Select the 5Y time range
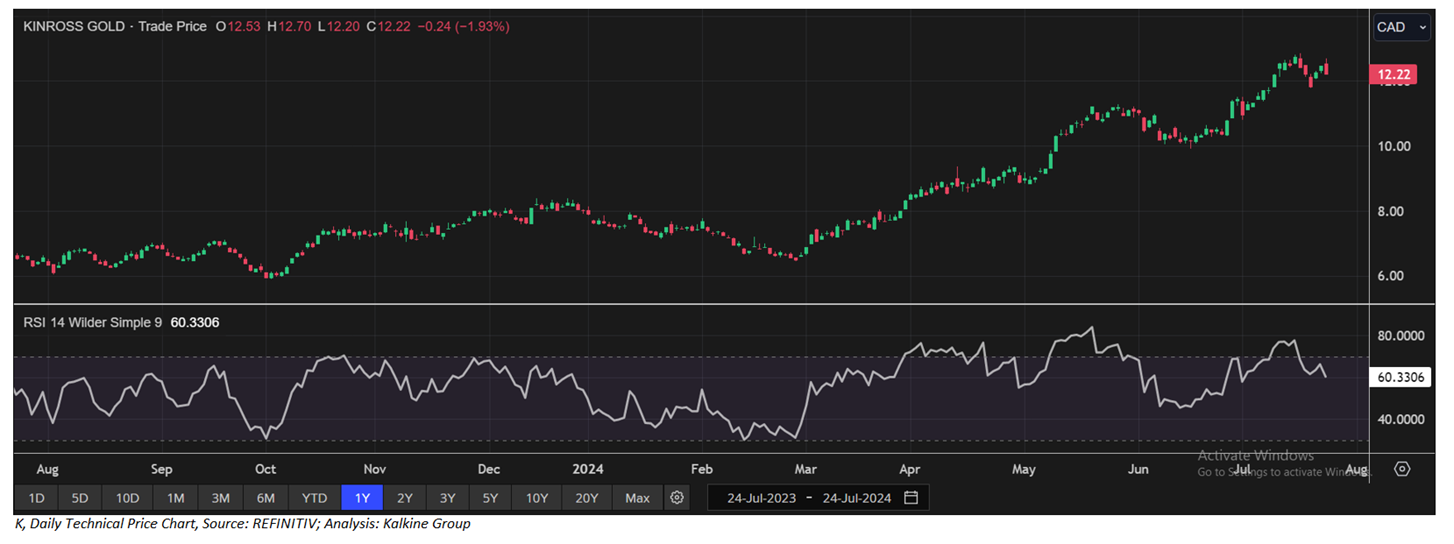 pos(491,498)
